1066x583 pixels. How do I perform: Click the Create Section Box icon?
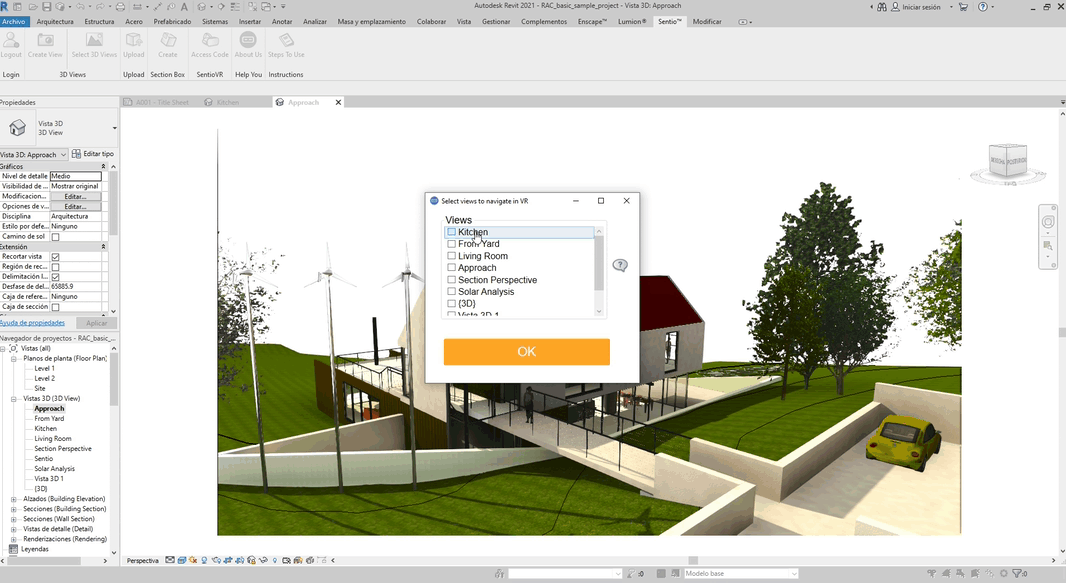point(168,40)
